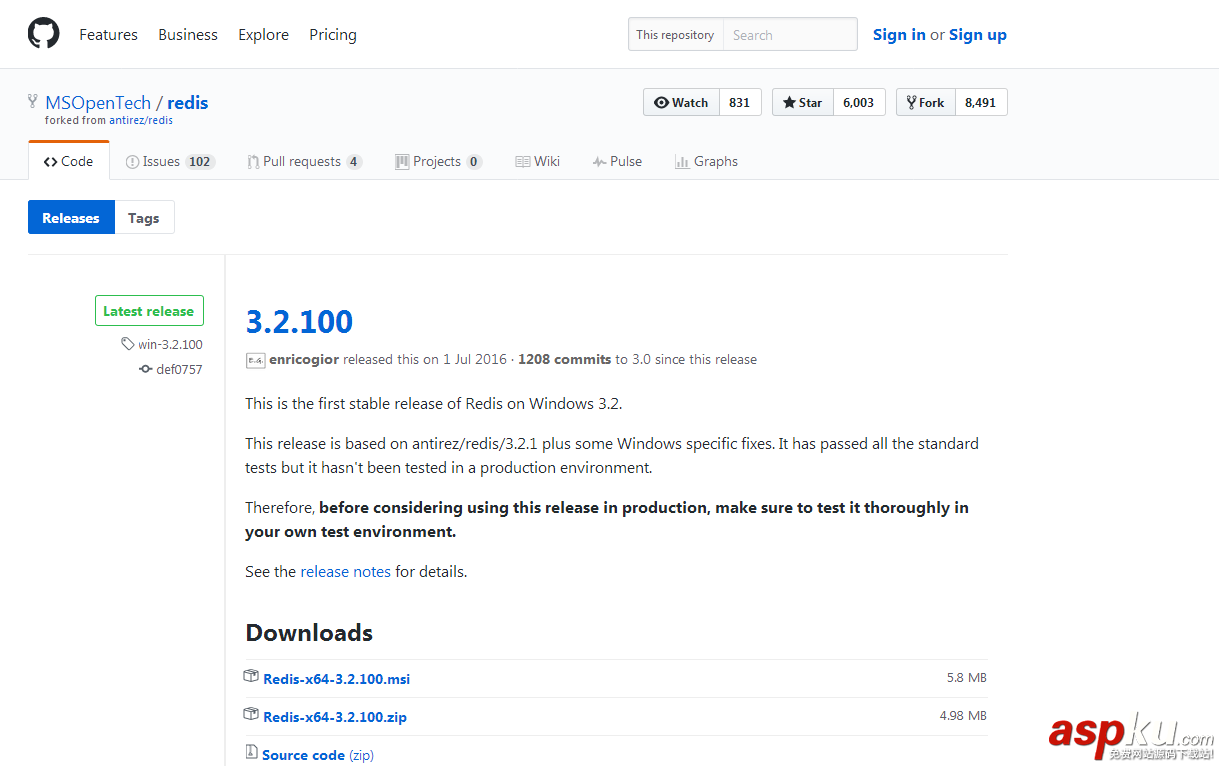Fork the redis repository
1219x766 pixels.
pos(925,102)
